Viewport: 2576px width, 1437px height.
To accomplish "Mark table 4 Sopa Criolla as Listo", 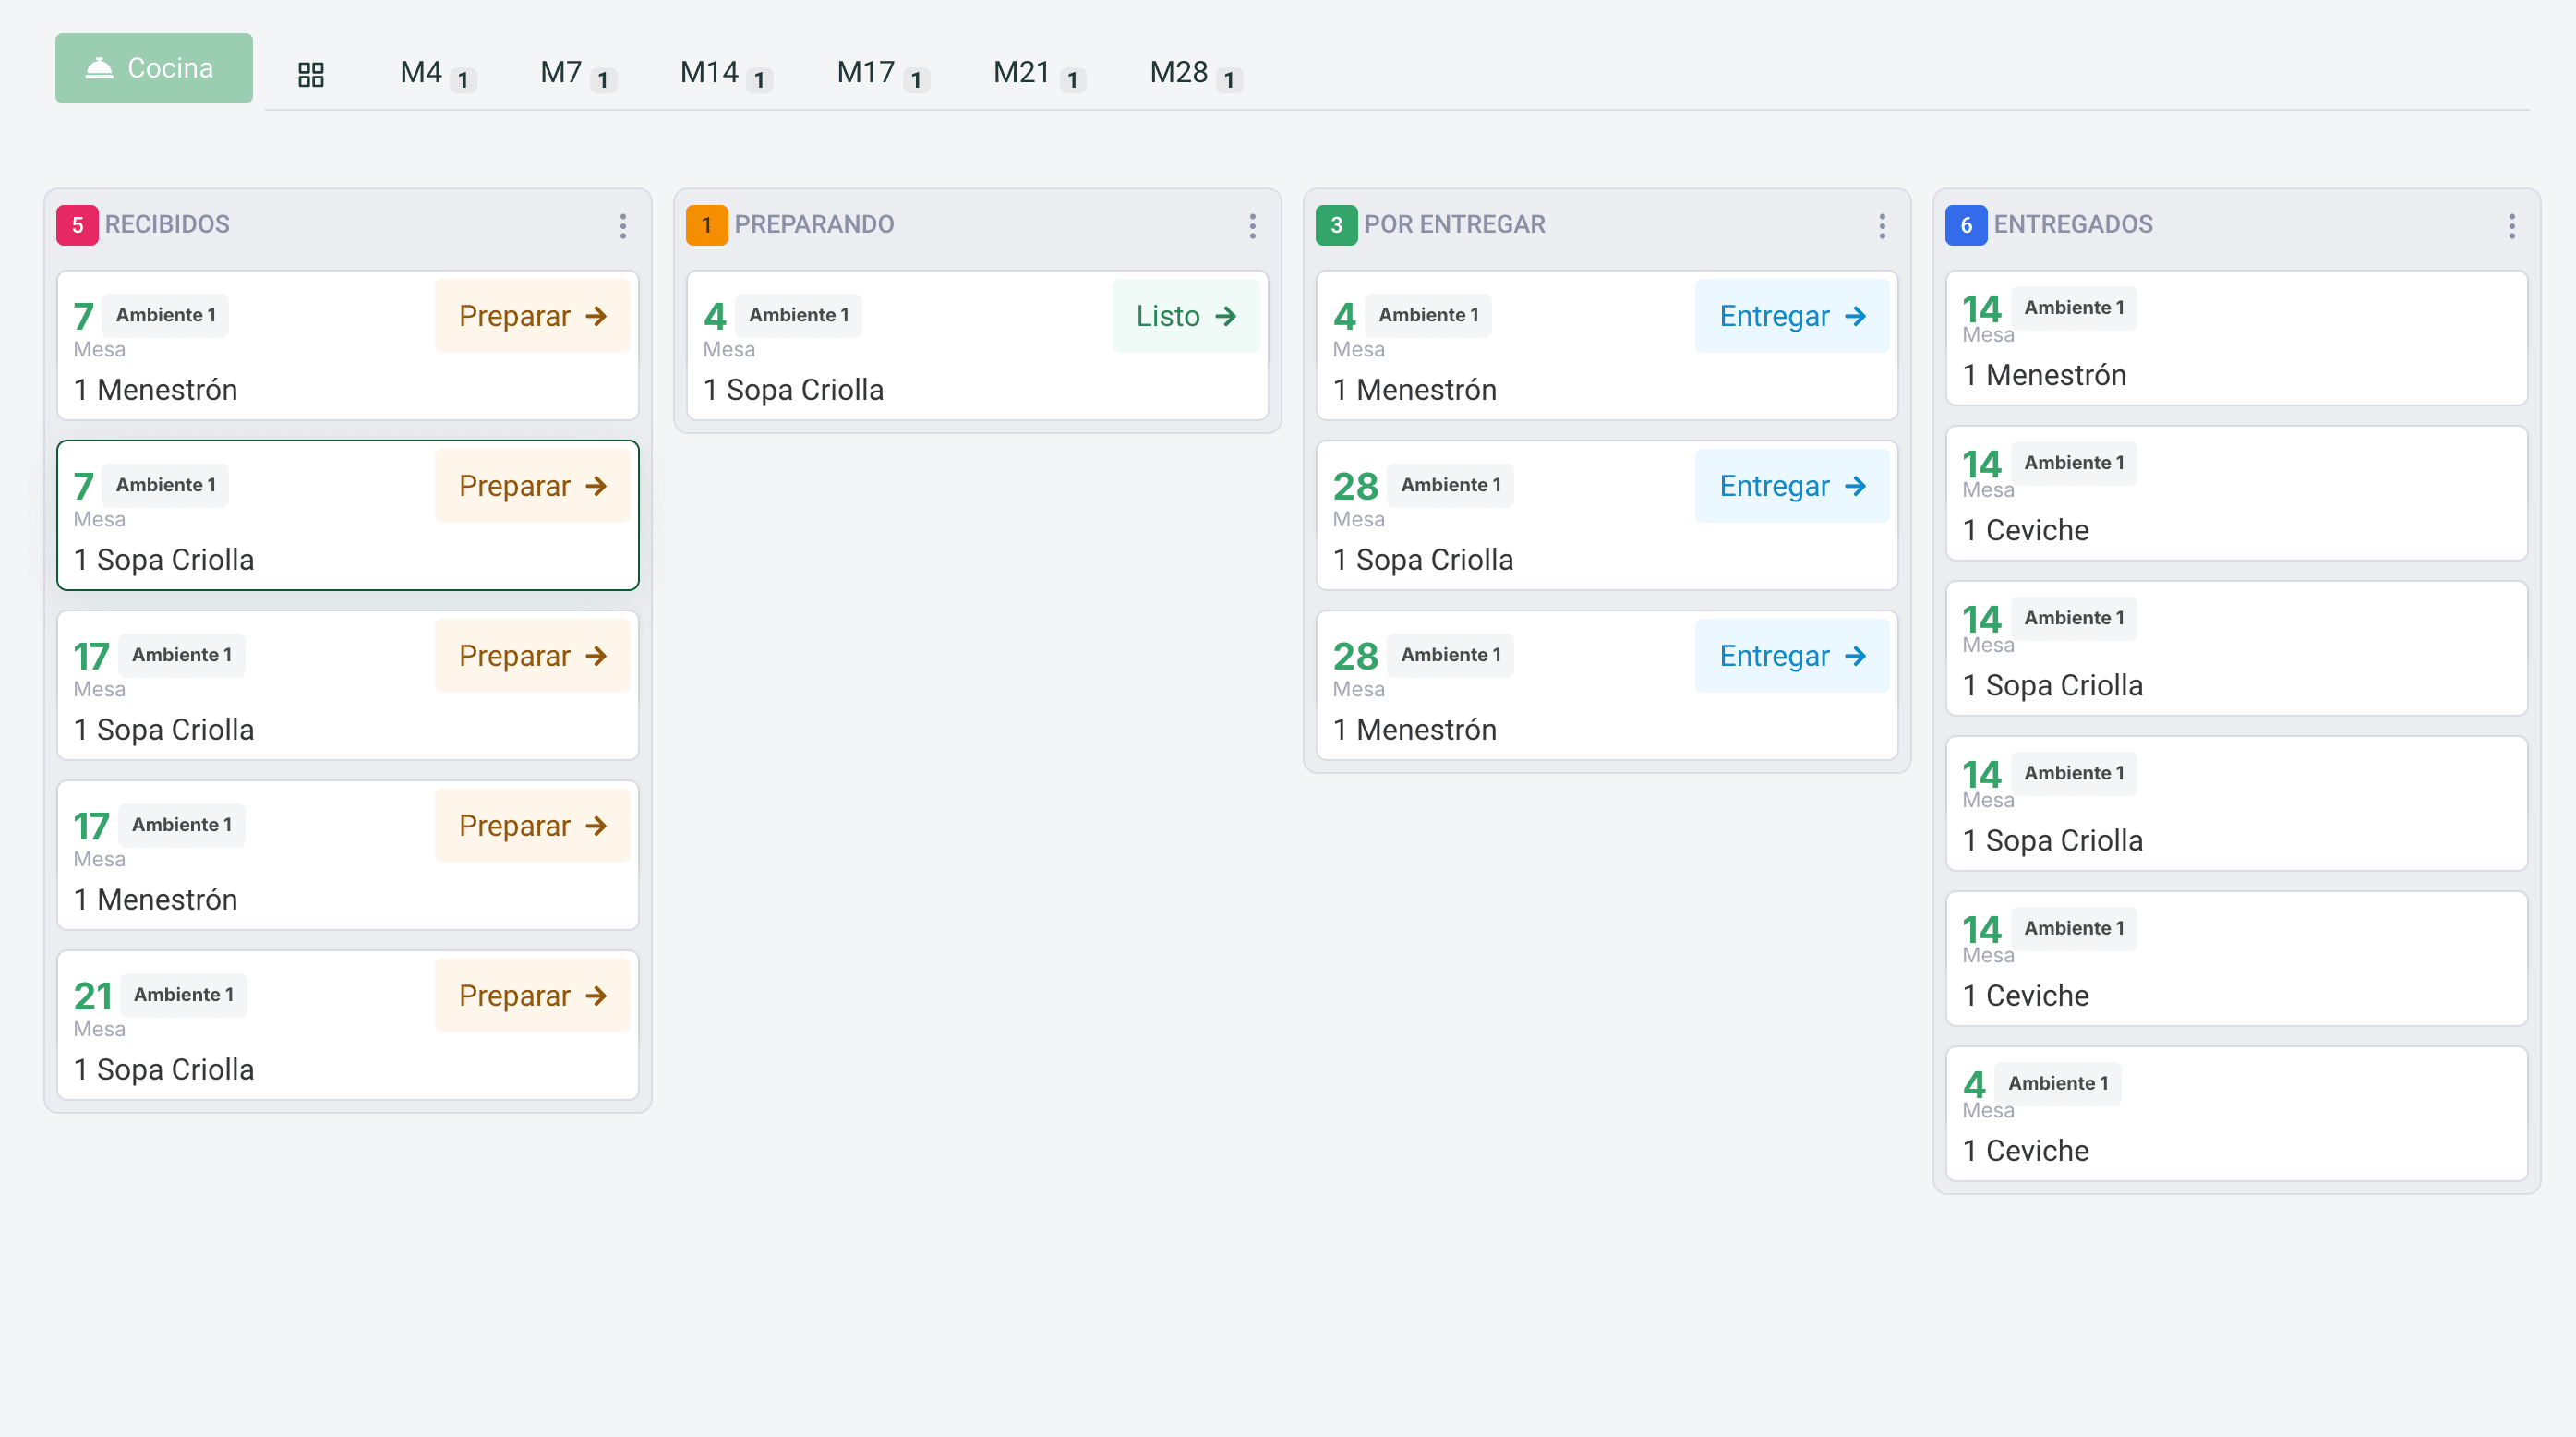I will click(1185, 316).
